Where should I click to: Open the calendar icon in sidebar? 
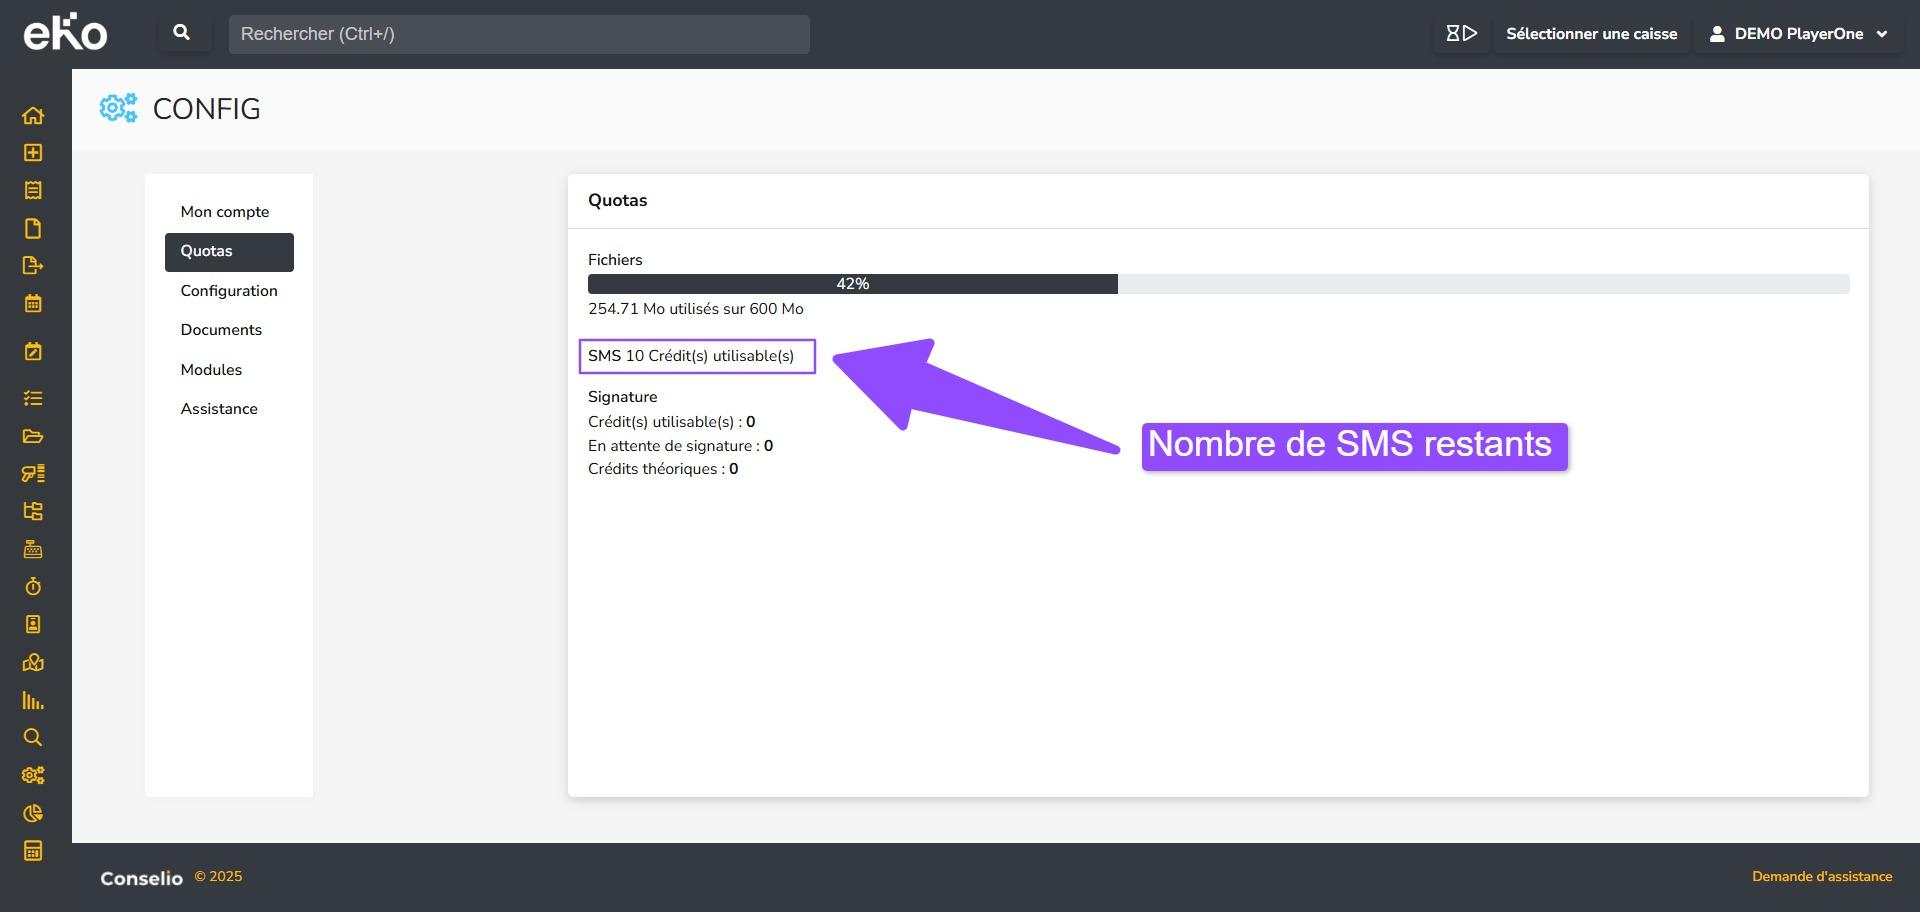click(x=33, y=304)
